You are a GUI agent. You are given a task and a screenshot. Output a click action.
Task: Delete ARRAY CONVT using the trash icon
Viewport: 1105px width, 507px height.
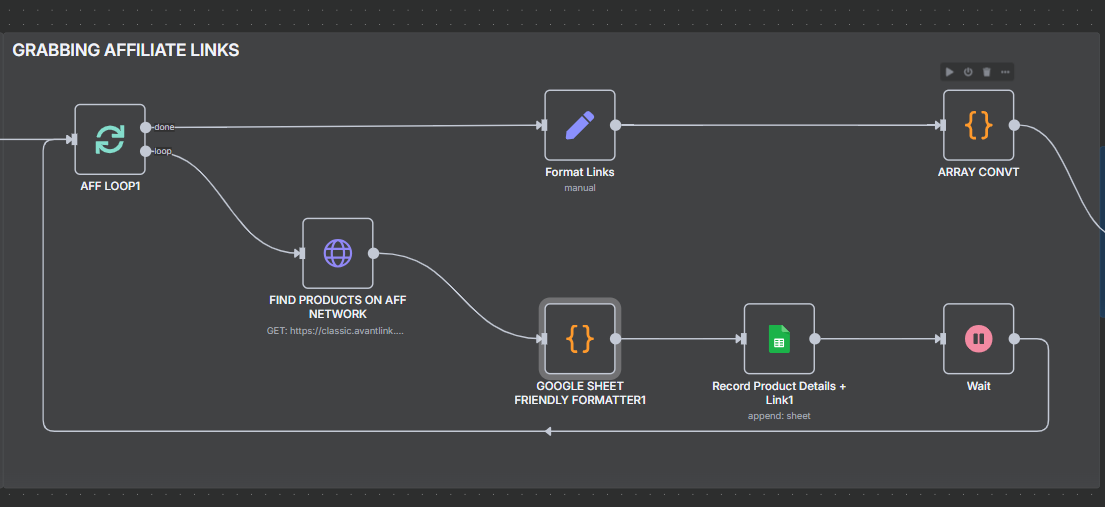click(987, 72)
